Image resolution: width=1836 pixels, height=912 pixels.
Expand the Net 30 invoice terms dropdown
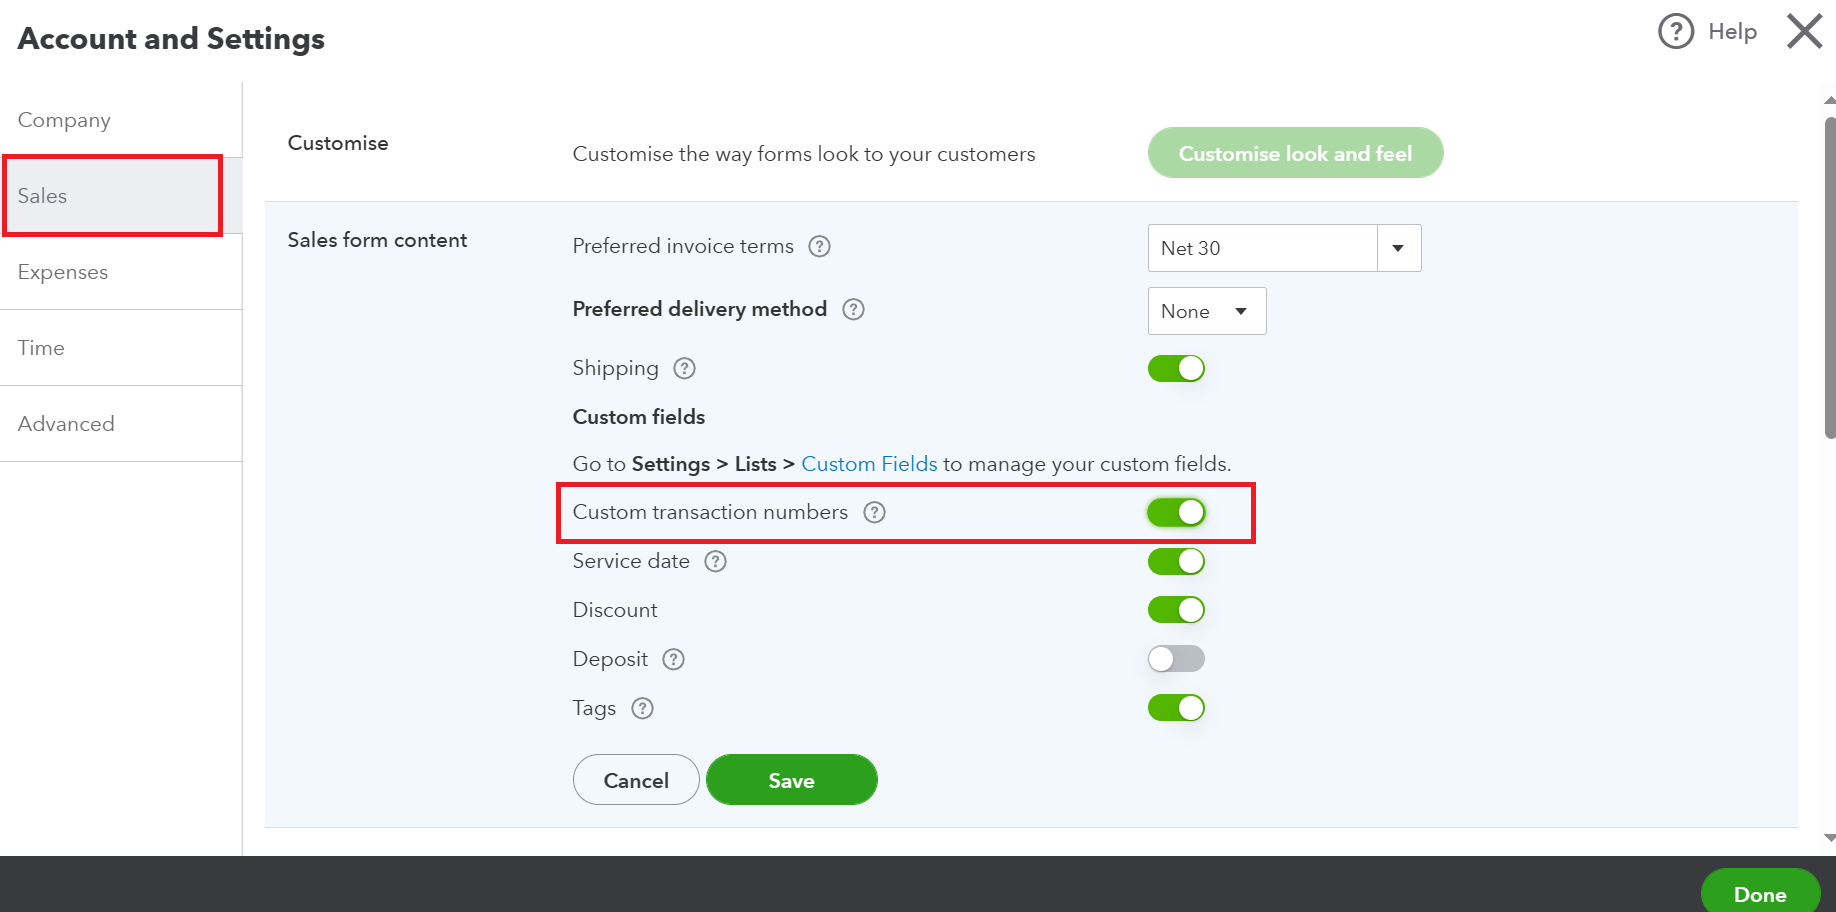(1398, 248)
